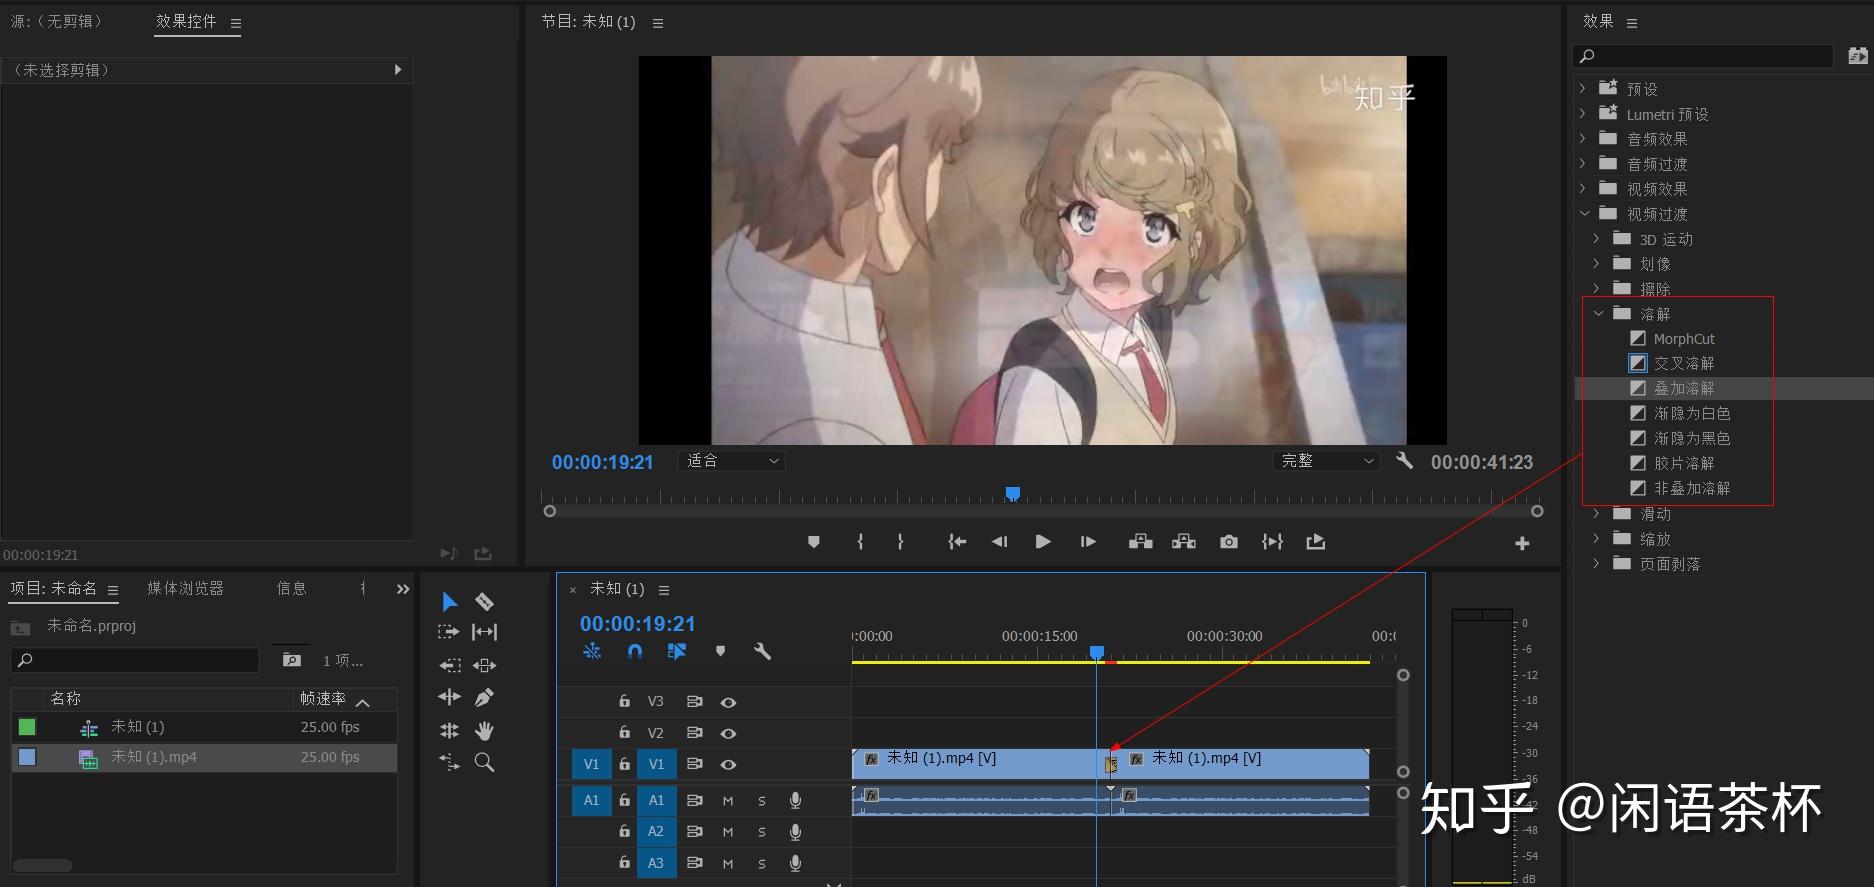Click Mark Out bracket button
This screenshot has width=1874, height=887.
click(x=900, y=542)
